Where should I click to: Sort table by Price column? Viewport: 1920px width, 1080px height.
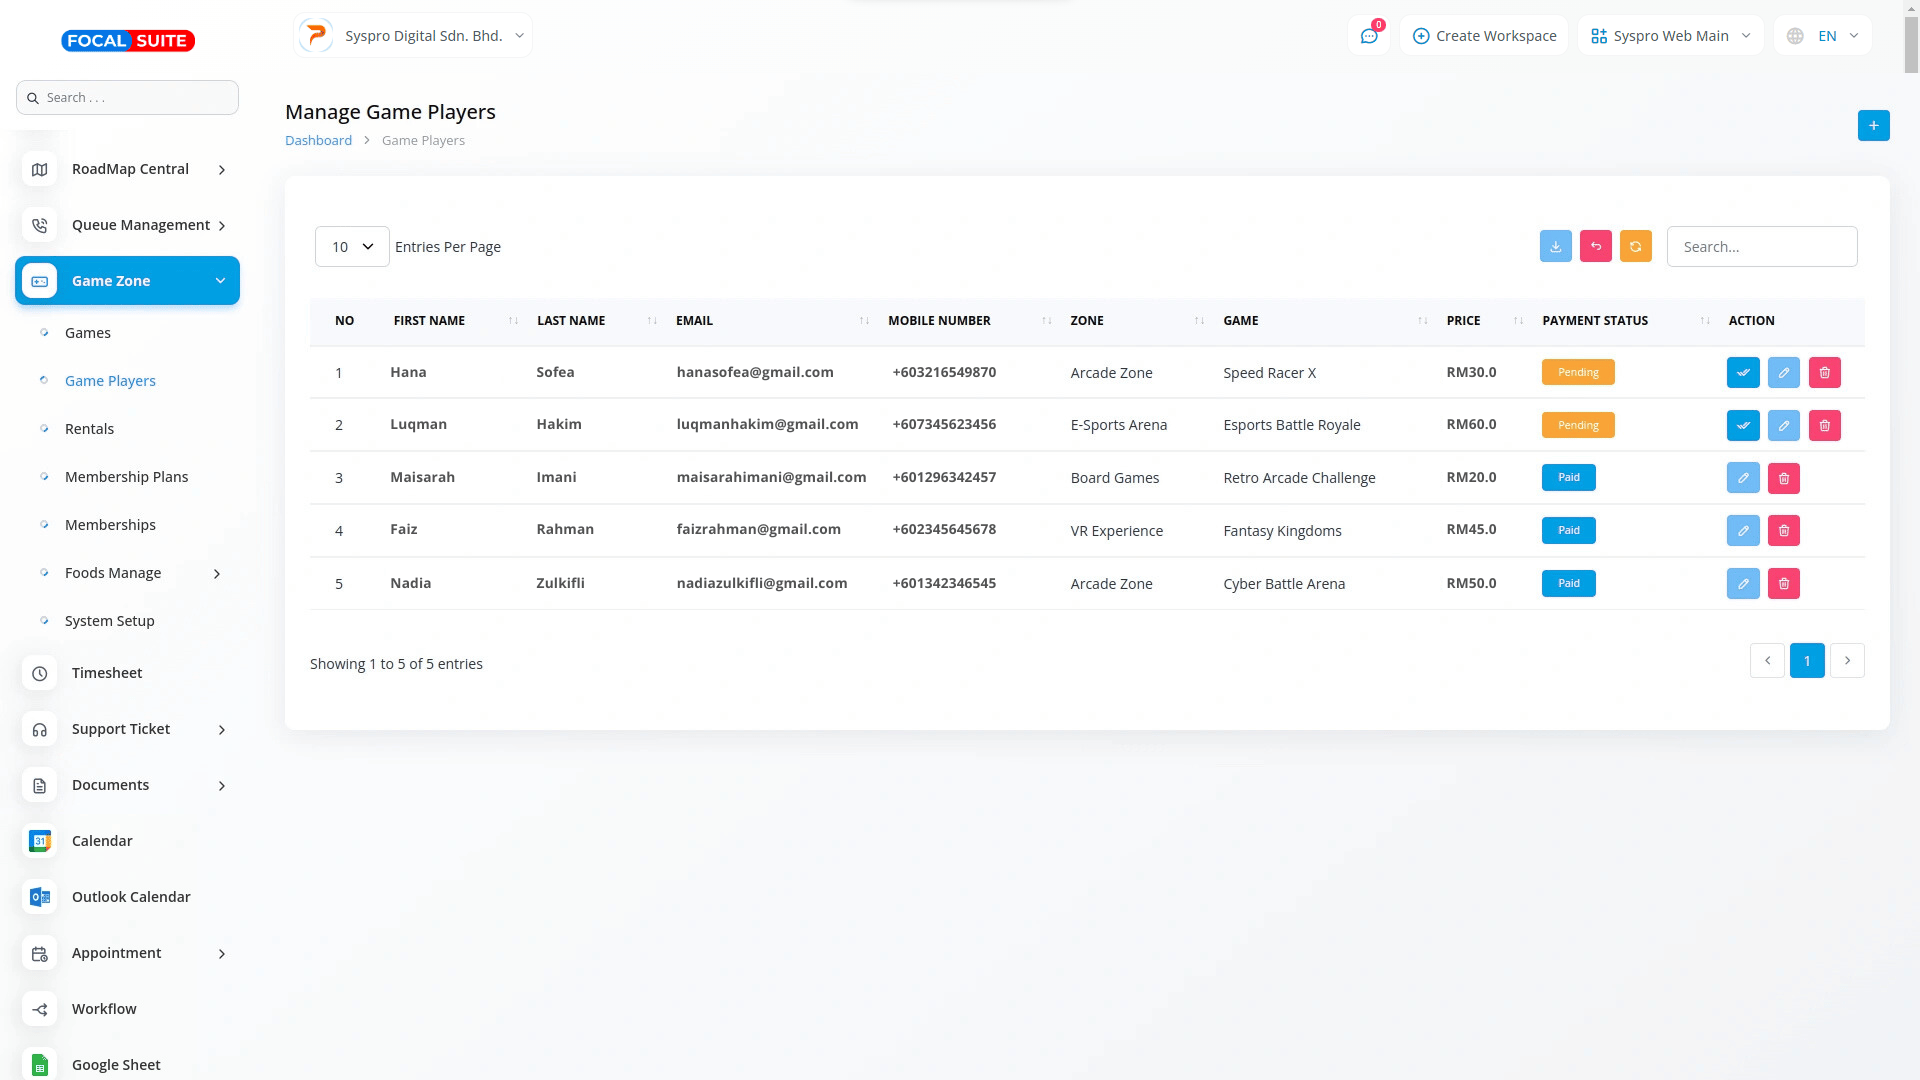click(x=1463, y=321)
